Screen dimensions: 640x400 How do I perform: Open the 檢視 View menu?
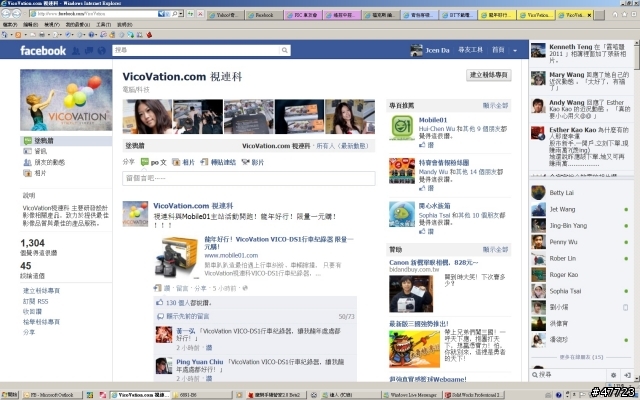pos(51,24)
